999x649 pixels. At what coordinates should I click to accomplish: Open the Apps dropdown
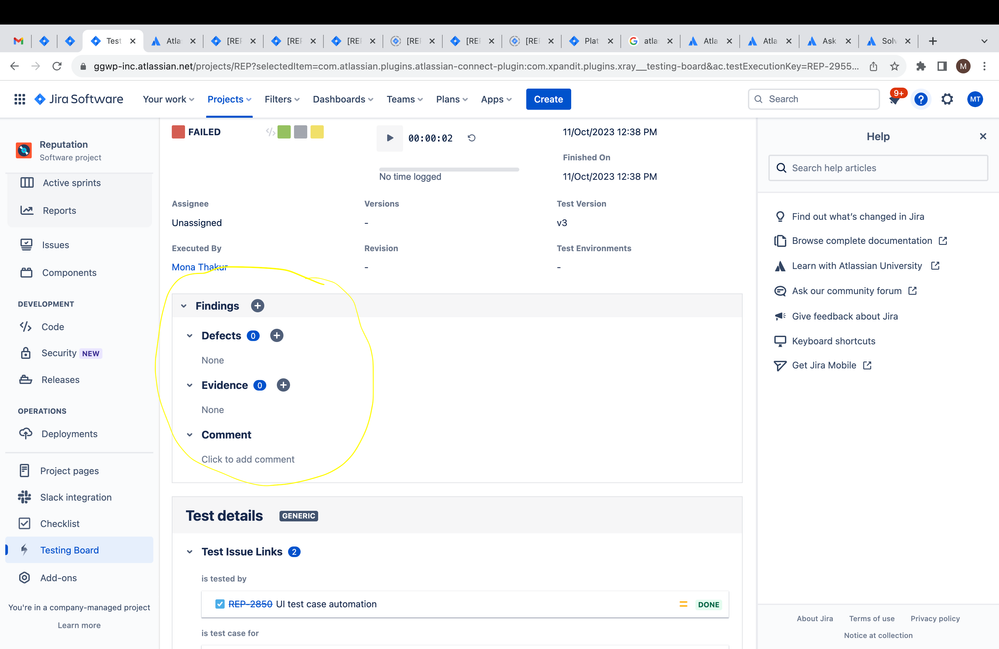tap(496, 99)
